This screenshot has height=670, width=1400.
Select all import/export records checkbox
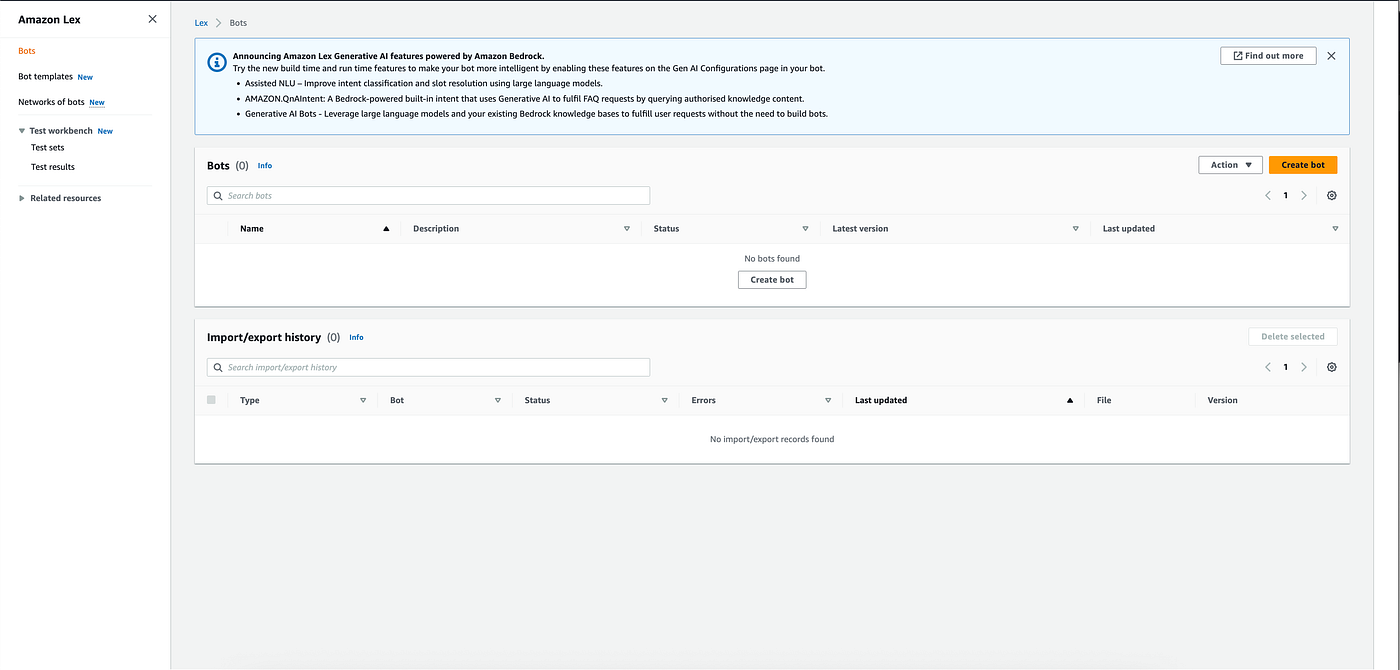coord(211,400)
